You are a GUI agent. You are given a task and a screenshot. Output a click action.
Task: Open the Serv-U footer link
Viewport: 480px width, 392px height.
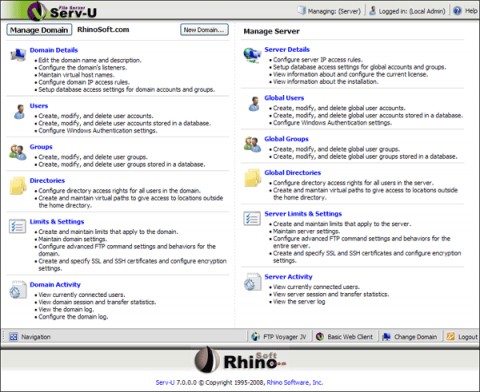point(165,382)
